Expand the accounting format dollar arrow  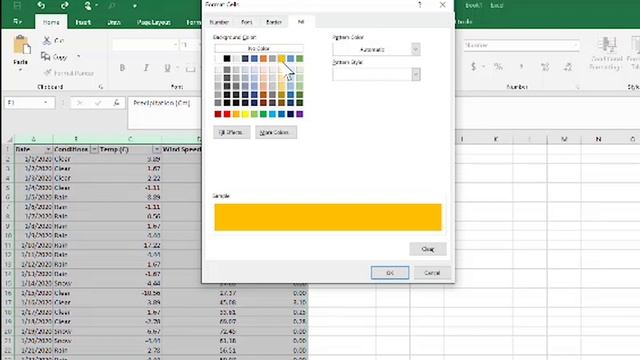click(x=483, y=66)
